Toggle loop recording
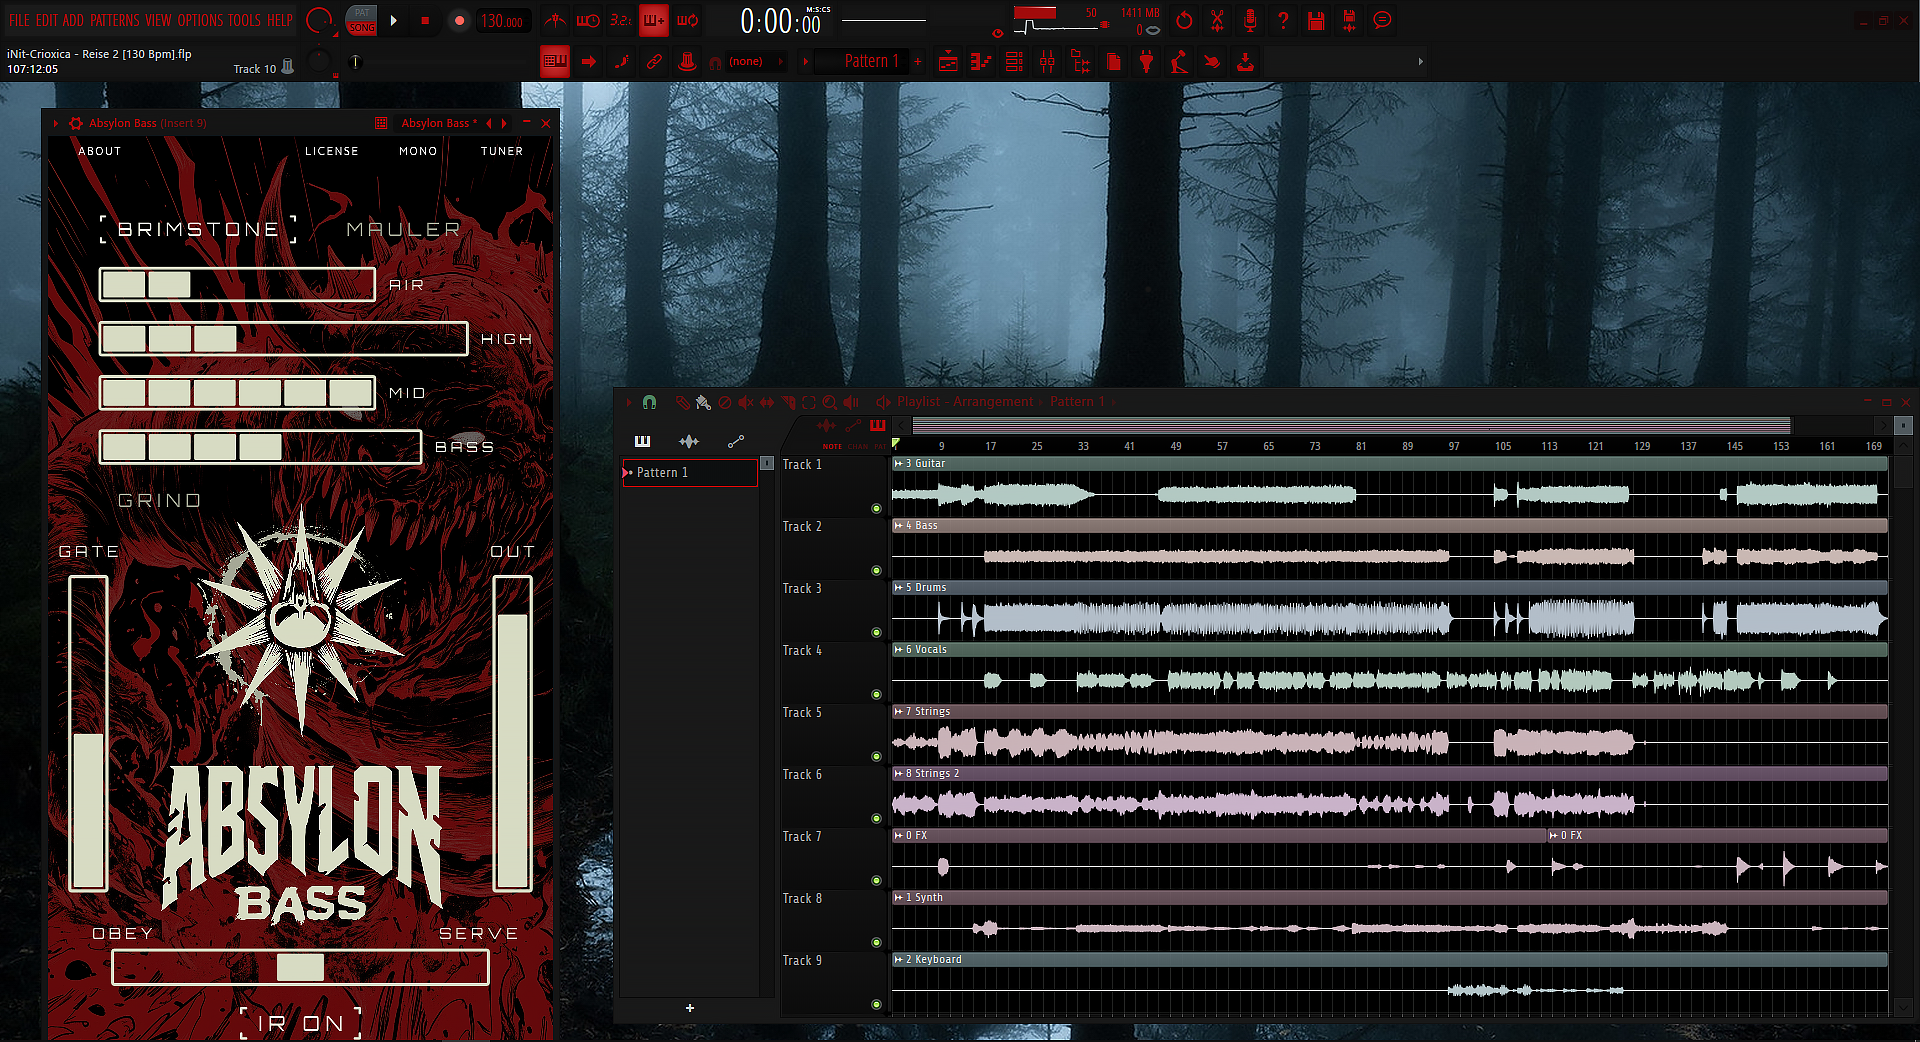This screenshot has width=1920, height=1042. click(688, 20)
